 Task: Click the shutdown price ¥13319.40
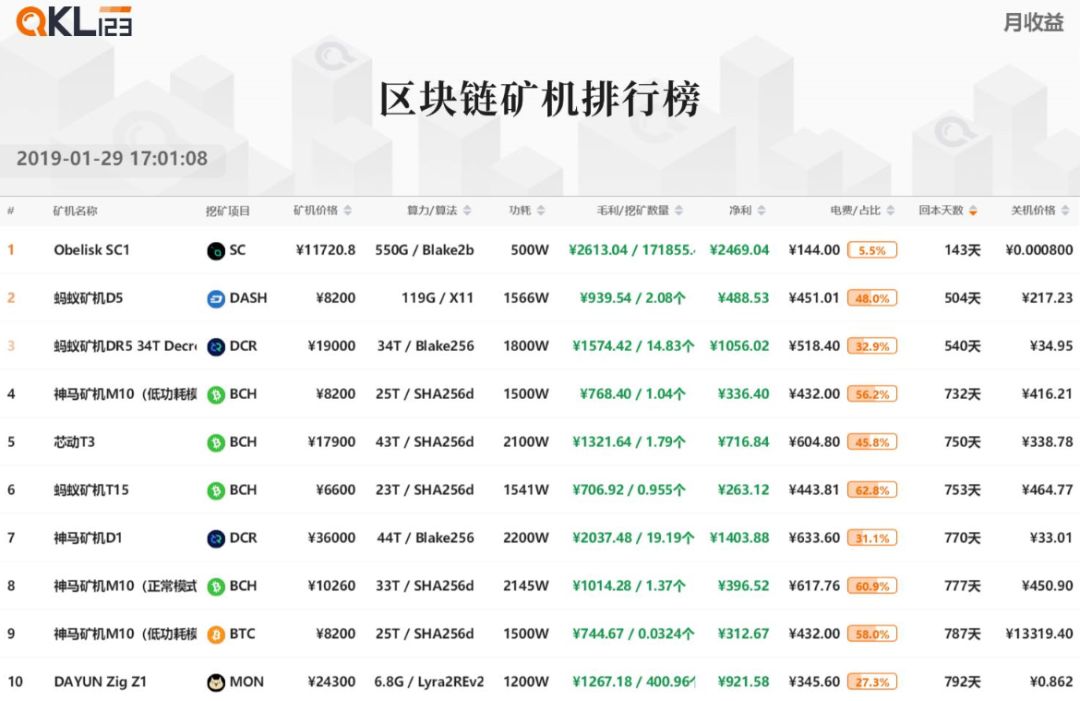pyautogui.click(x=1039, y=634)
